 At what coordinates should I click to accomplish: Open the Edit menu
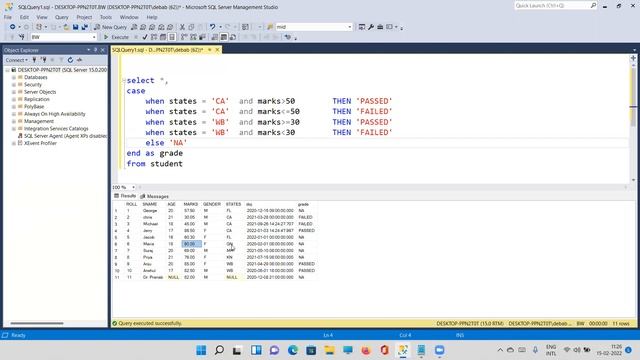(x=24, y=17)
